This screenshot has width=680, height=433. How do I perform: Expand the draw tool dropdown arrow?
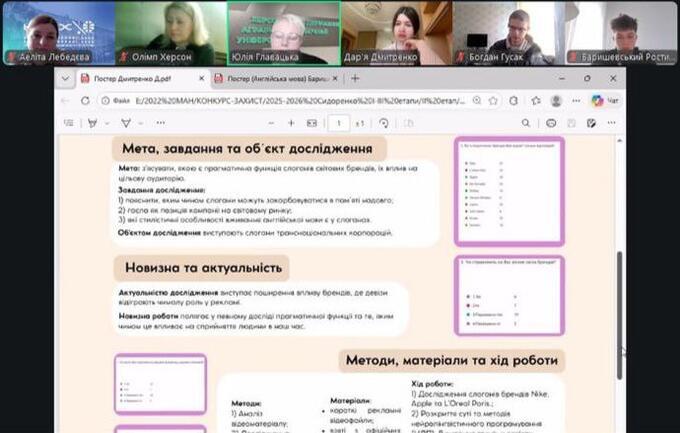(x=140, y=123)
